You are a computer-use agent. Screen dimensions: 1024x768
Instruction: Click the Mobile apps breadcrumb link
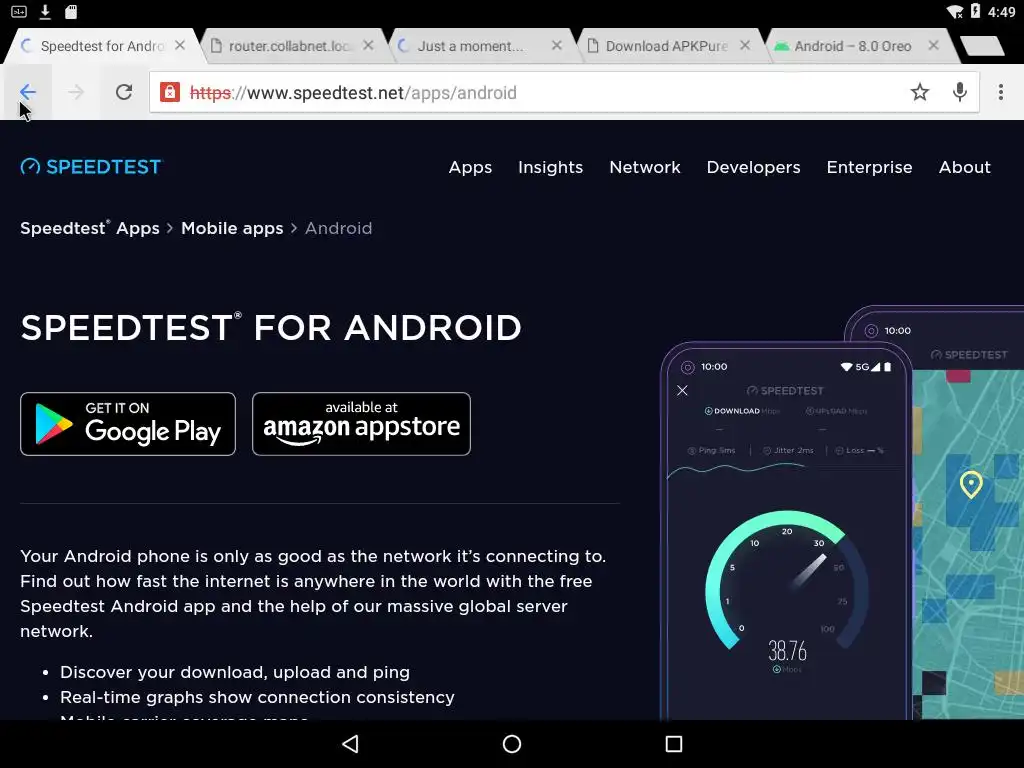[232, 228]
